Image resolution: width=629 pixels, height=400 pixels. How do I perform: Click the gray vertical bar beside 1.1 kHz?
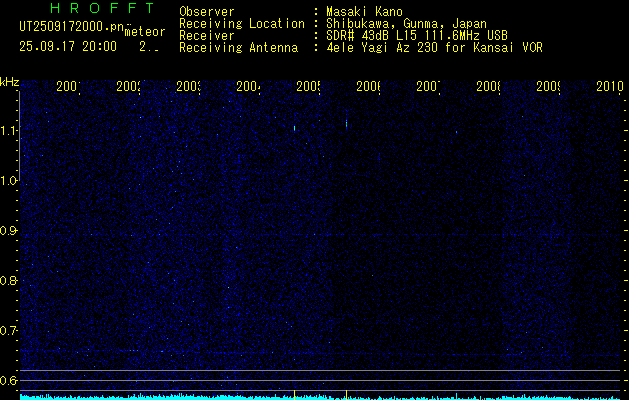pyautogui.click(x=19, y=135)
